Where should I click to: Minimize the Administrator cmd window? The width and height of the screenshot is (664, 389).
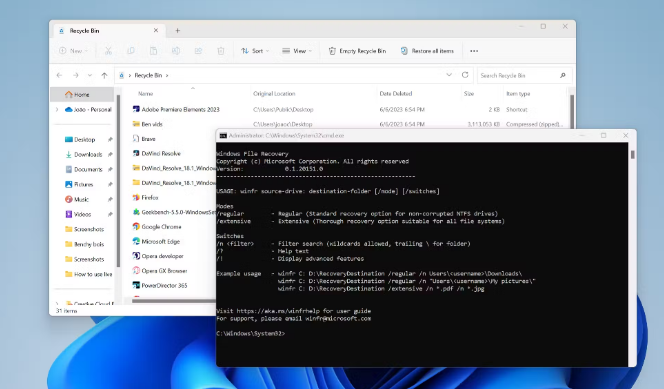582,135
